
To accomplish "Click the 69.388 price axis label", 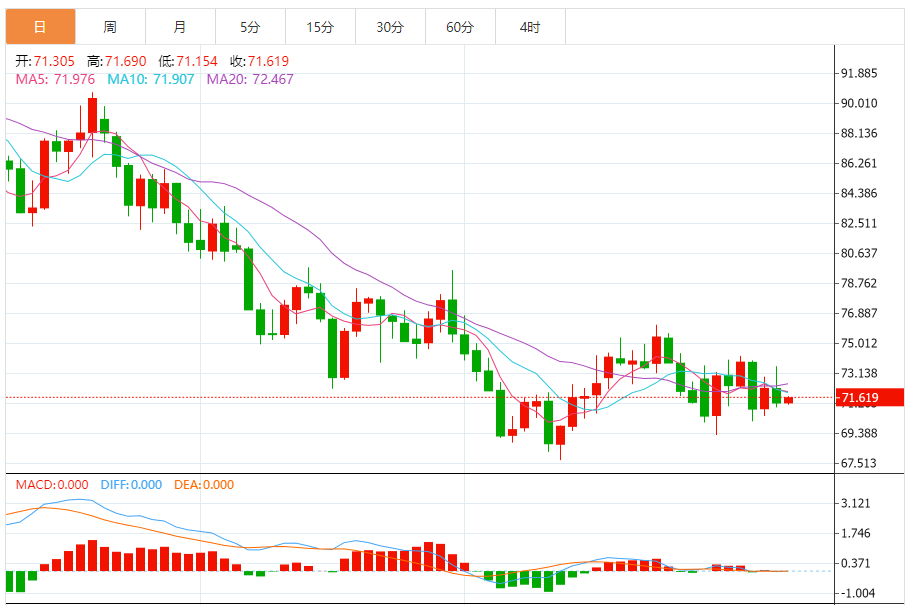I will 859,433.
